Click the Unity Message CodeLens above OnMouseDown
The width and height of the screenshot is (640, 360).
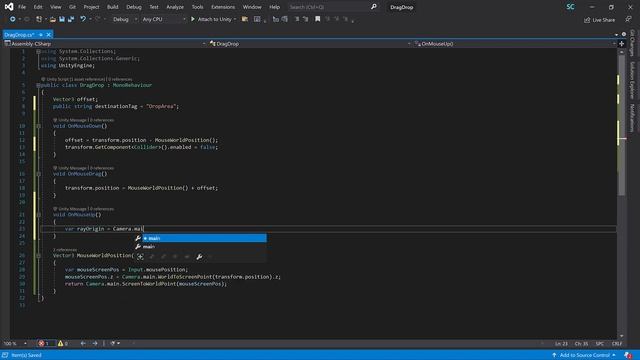tap(72, 120)
